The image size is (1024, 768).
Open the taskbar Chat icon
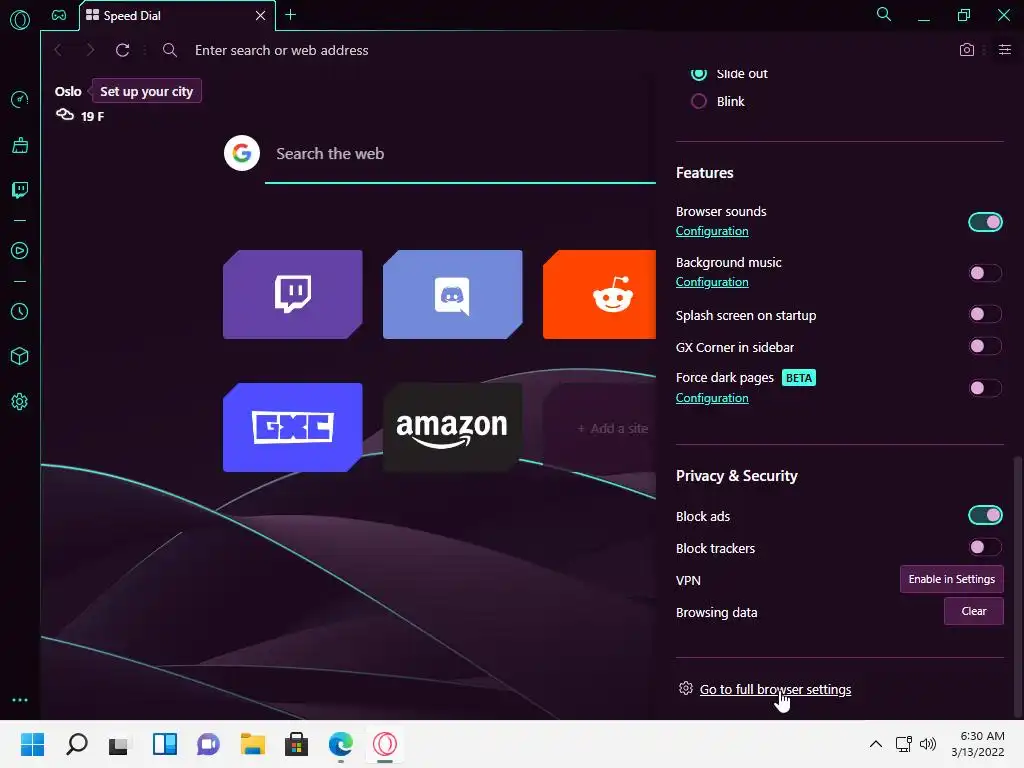pos(208,744)
